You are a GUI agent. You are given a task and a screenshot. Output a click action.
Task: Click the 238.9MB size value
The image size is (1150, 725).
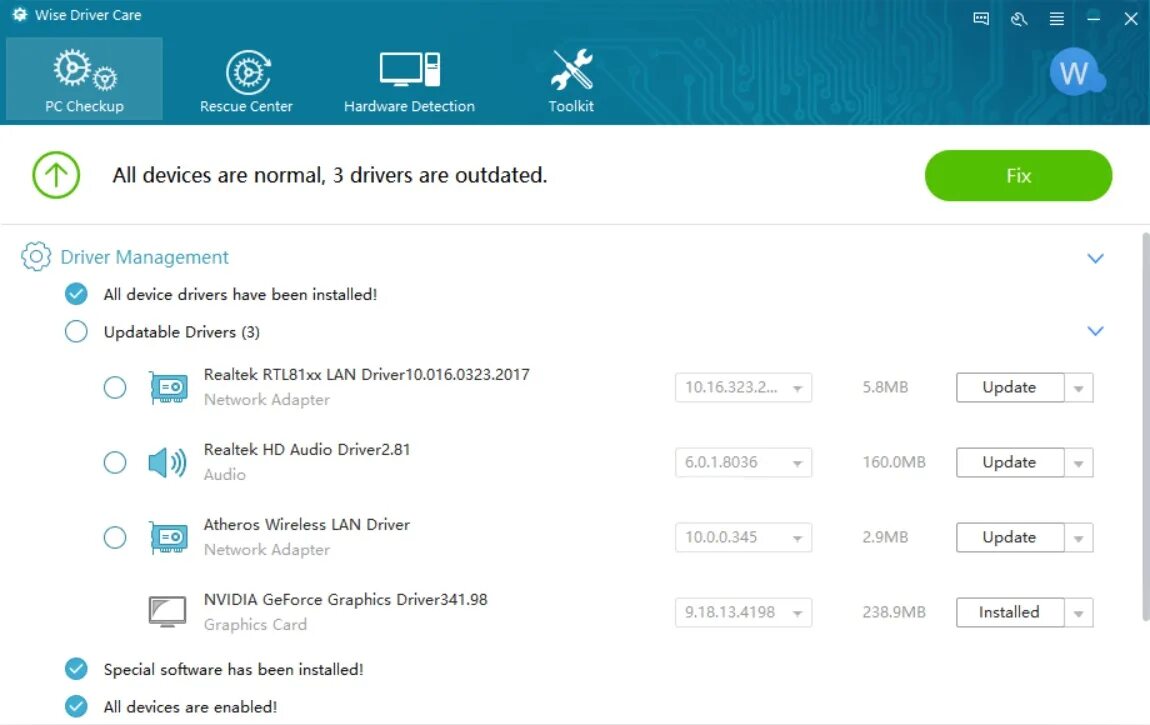[894, 612]
